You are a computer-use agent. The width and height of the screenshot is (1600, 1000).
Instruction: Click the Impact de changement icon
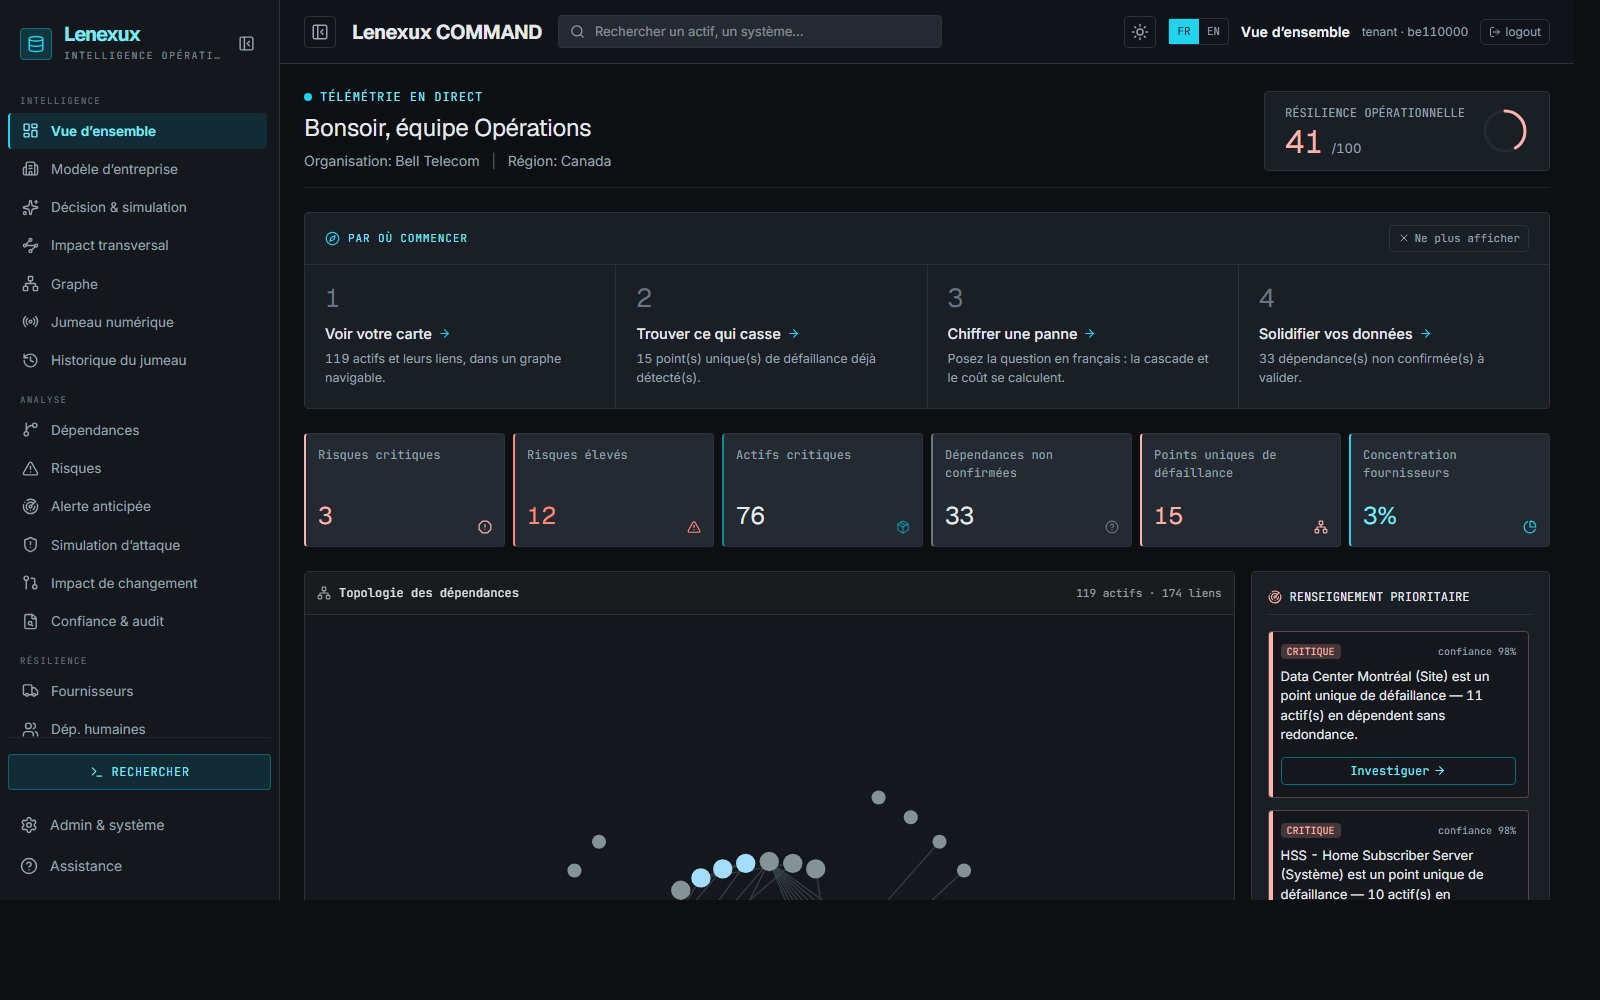pyautogui.click(x=31, y=583)
